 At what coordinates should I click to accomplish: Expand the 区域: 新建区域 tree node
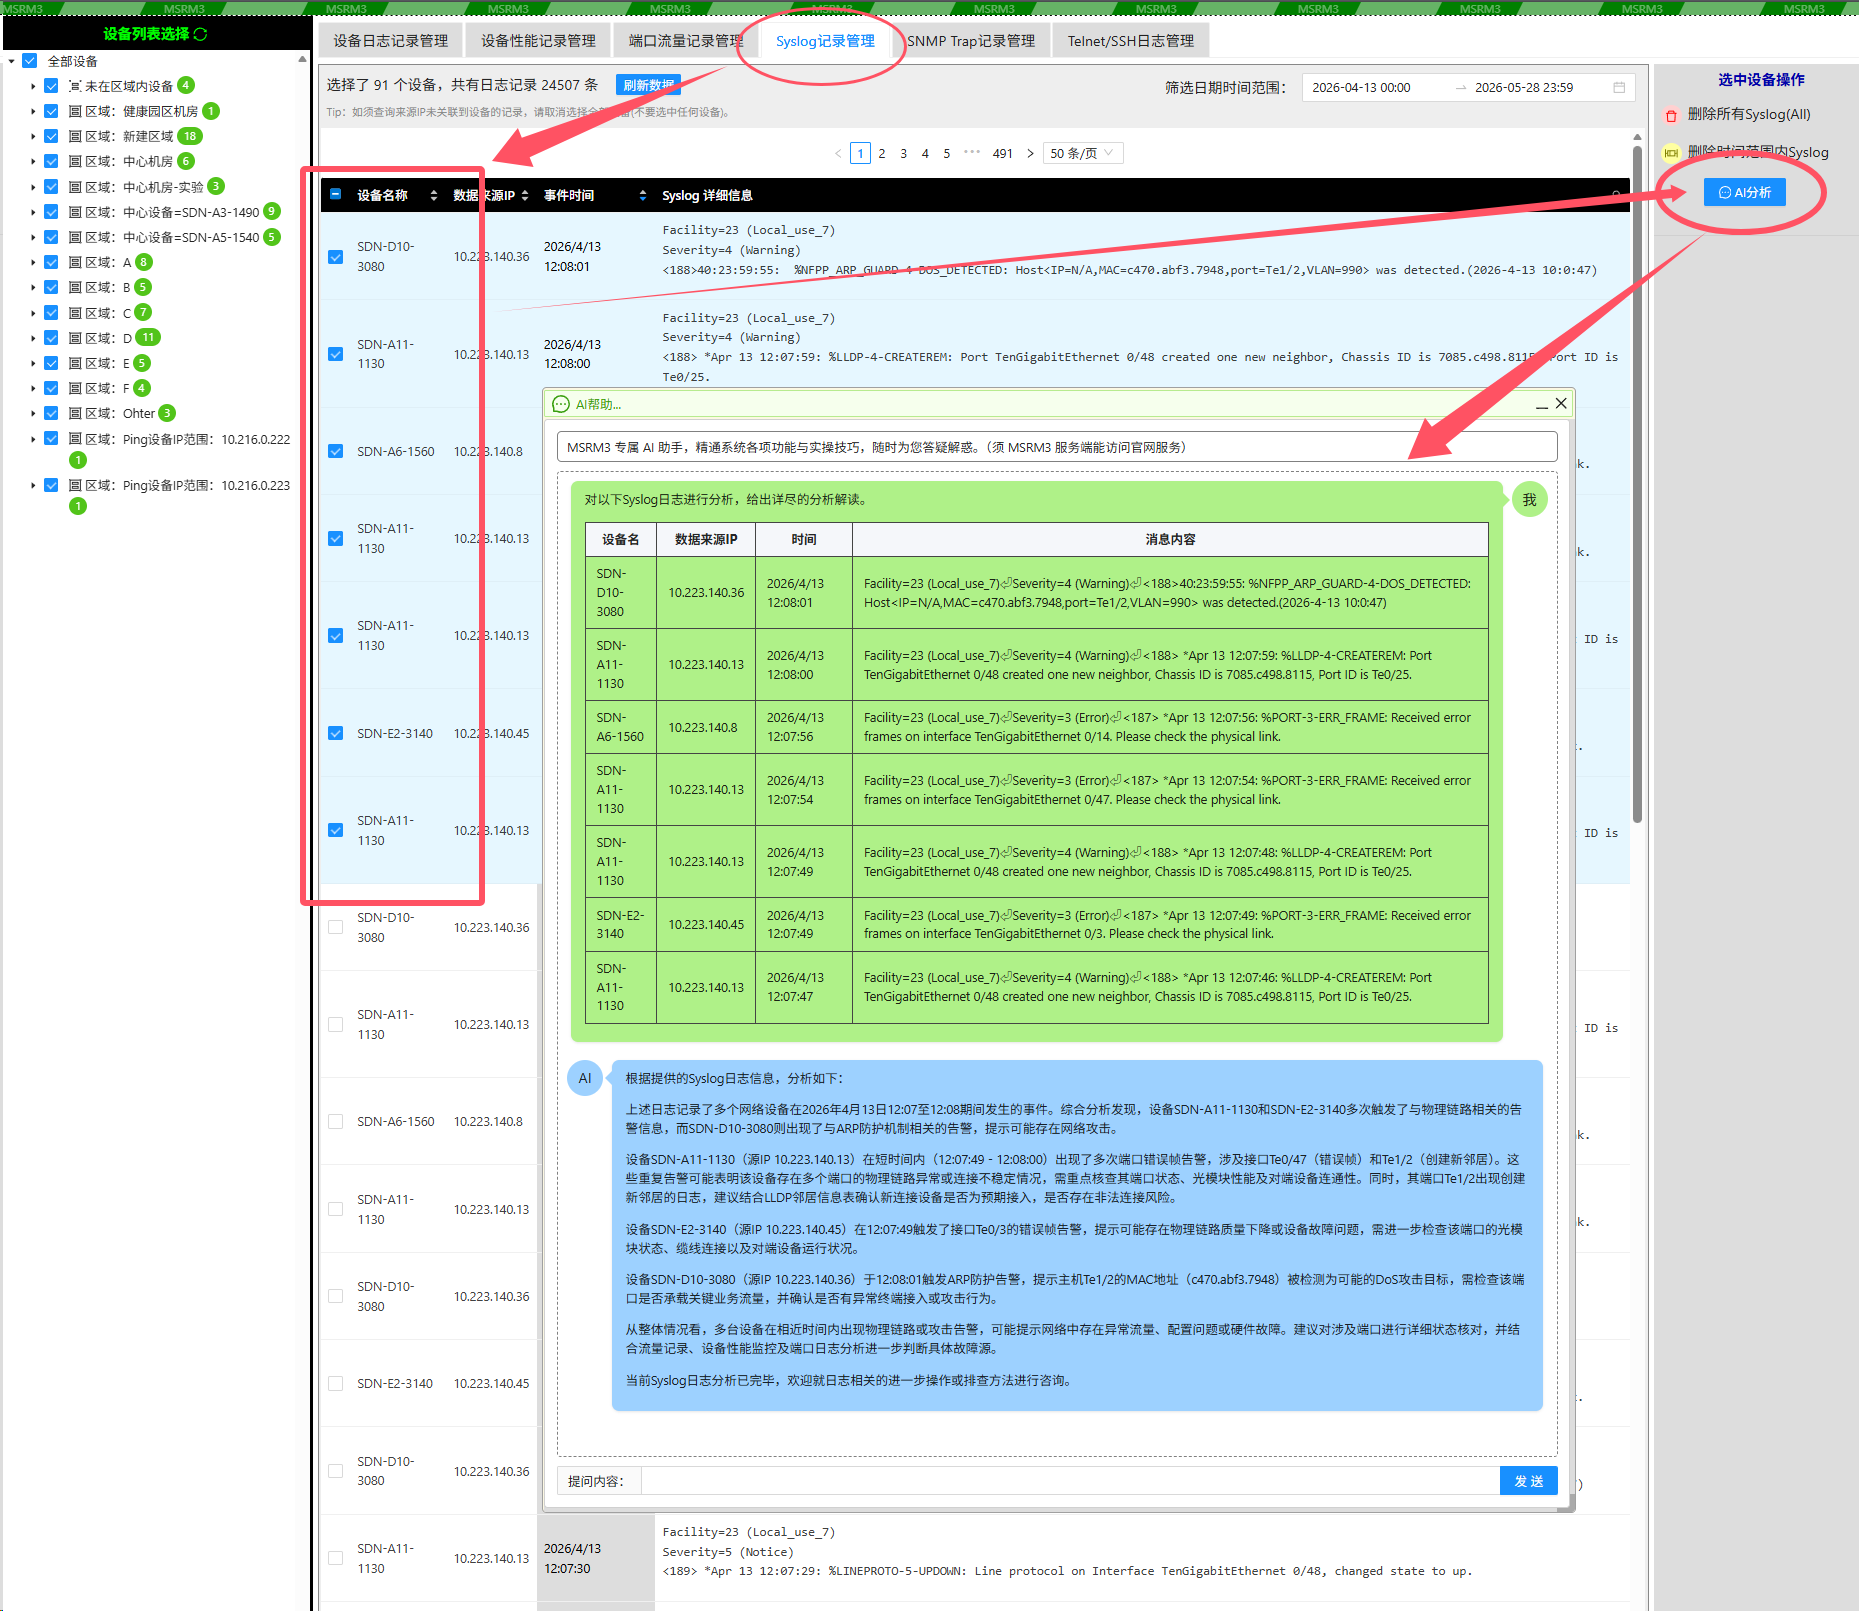33,136
